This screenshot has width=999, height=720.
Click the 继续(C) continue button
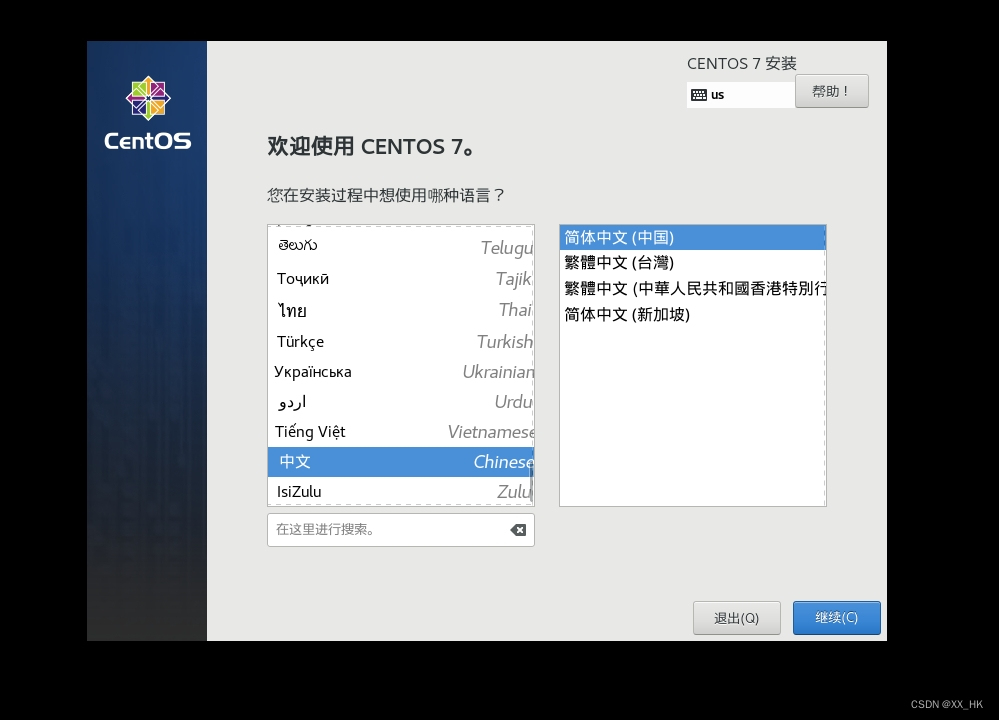[x=837, y=617]
